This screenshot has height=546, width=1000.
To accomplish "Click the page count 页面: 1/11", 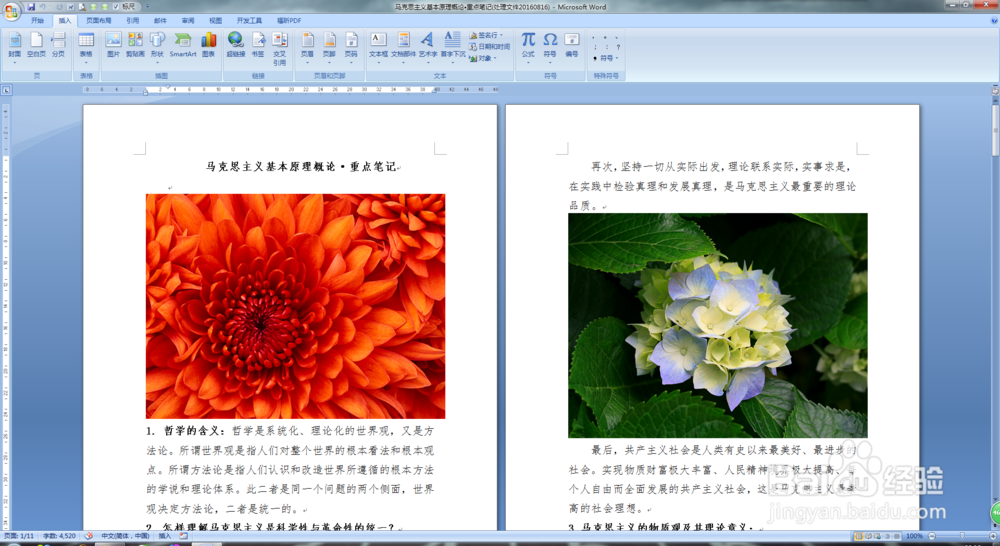I will (x=19, y=536).
